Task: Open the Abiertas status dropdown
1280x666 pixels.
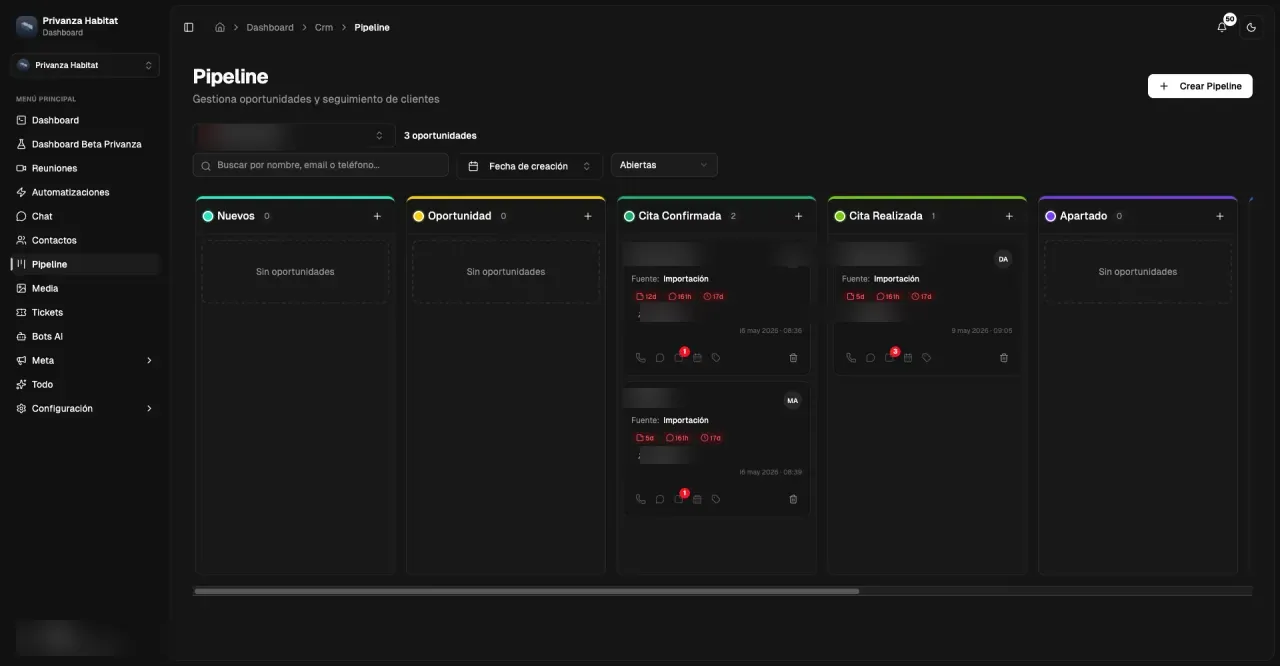Action: pos(664,165)
